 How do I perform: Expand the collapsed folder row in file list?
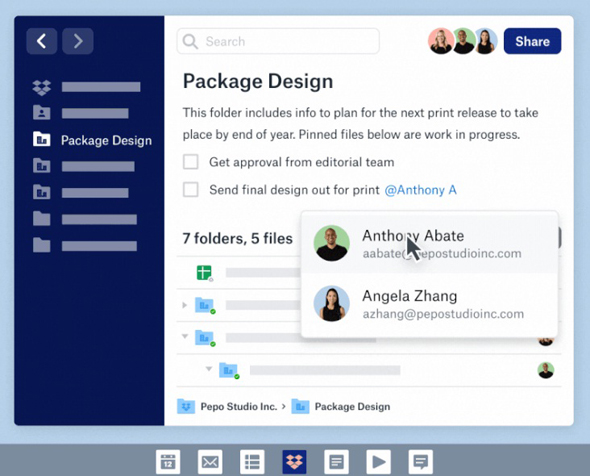point(184,305)
